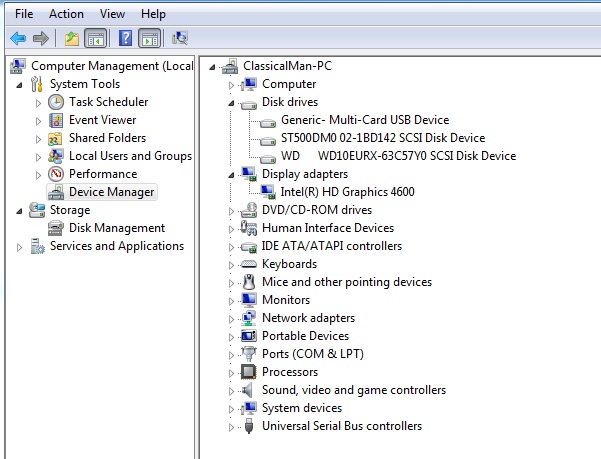Click the Network adapters icon
Screen dimensions: 601x459
(x=249, y=318)
